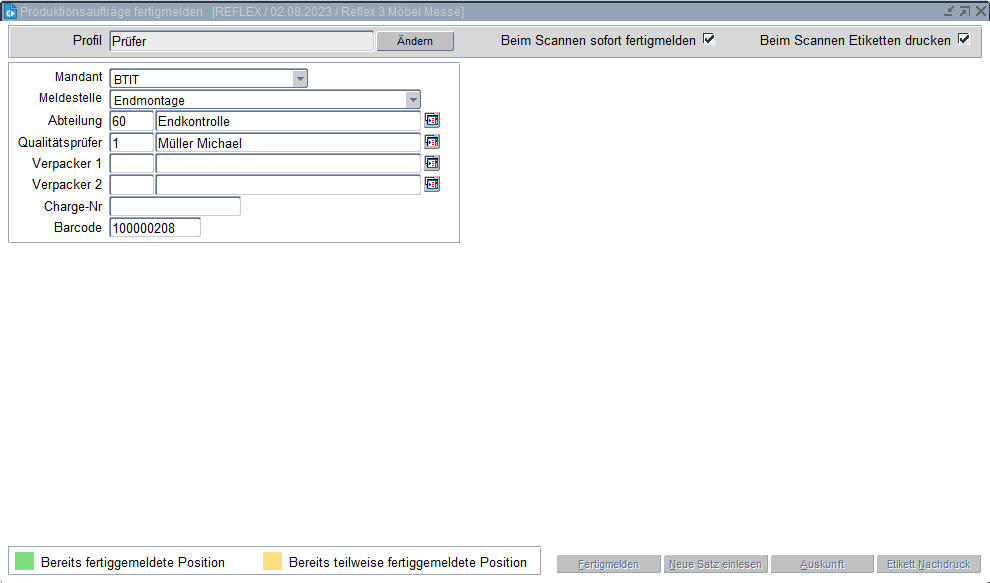Click the Etikett Nachdruck button
Image resolution: width=990 pixels, height=583 pixels.
point(928,564)
